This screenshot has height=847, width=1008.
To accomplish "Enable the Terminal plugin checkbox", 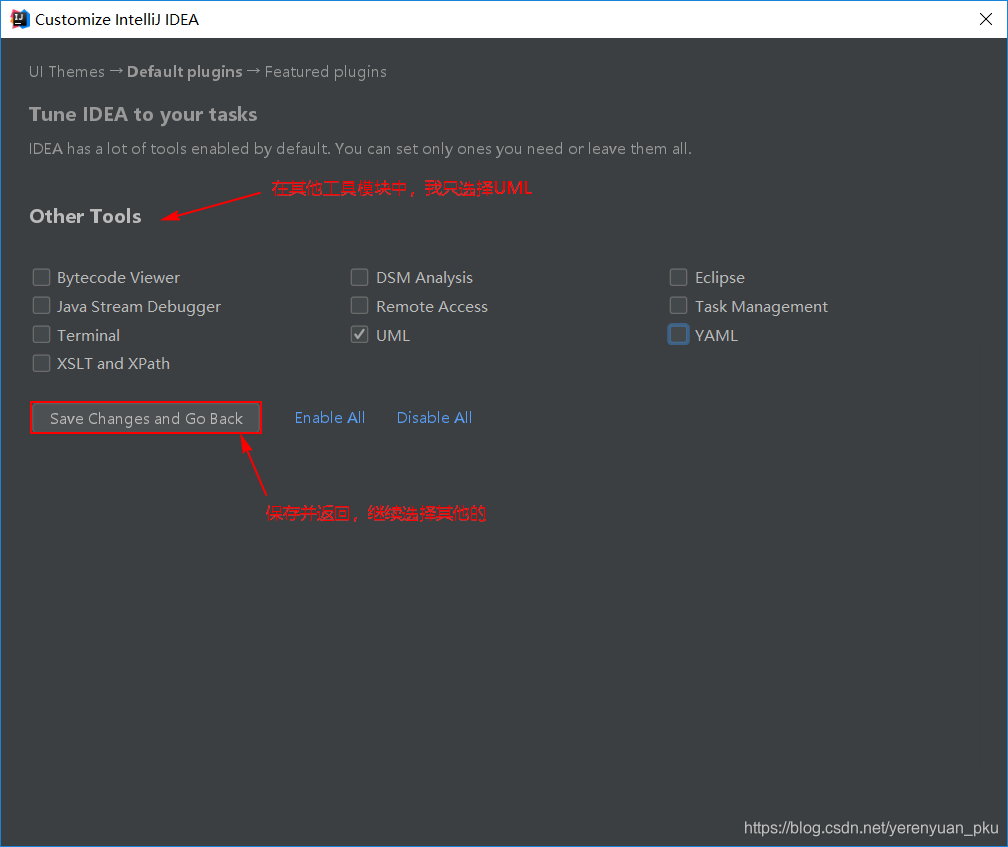I will [x=41, y=334].
